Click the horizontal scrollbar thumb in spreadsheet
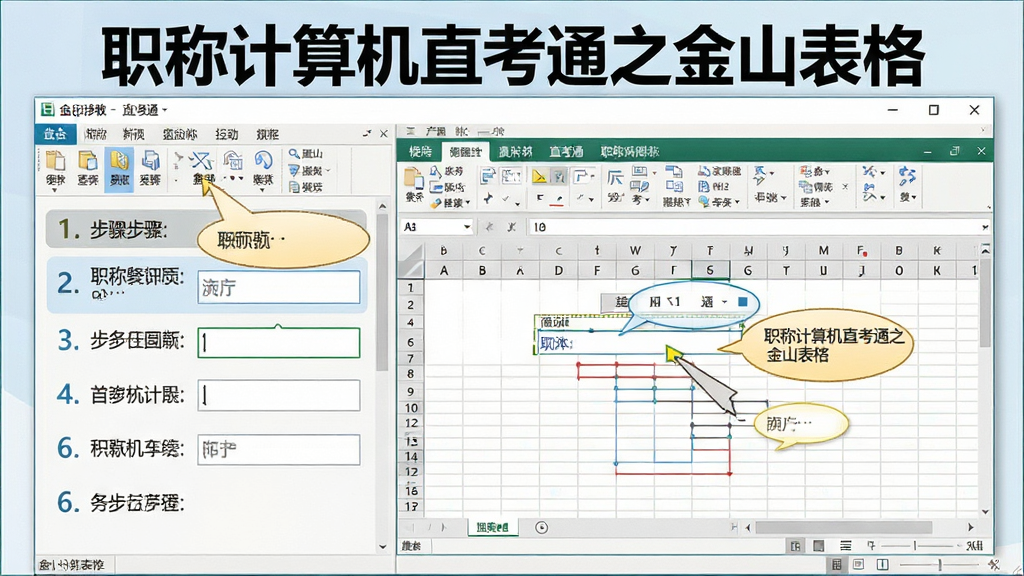This screenshot has height=576, width=1024. (x=844, y=527)
